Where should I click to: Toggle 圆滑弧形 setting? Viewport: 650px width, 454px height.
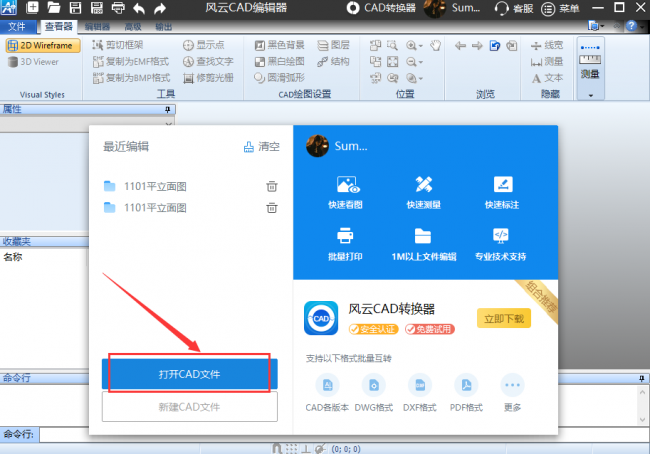pos(279,78)
